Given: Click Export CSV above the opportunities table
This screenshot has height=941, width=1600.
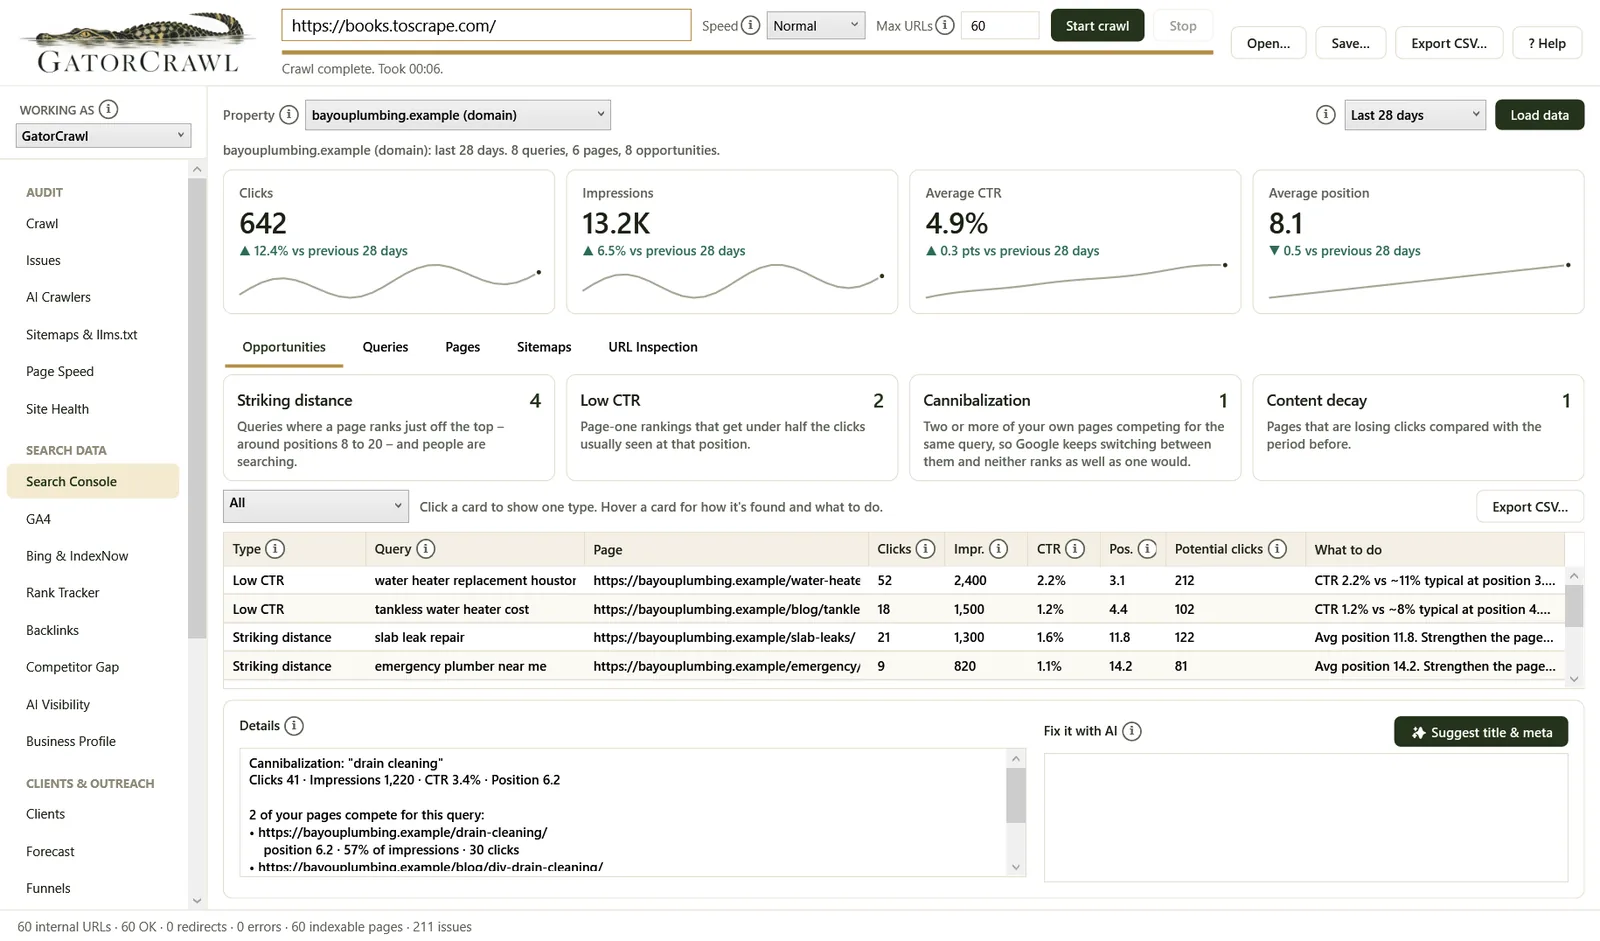Looking at the screenshot, I should (1530, 507).
